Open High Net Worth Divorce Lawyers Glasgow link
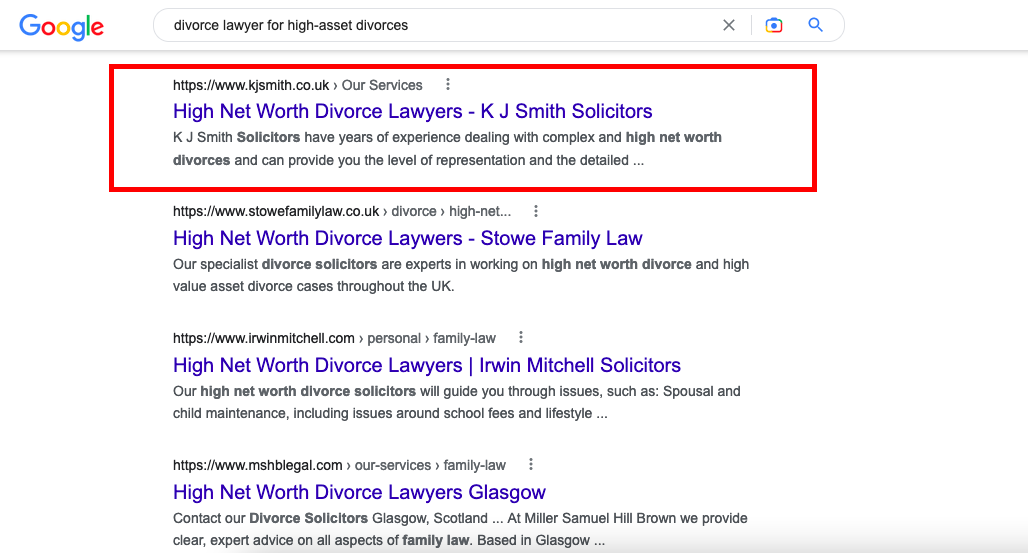This screenshot has width=1028, height=553. (x=359, y=492)
